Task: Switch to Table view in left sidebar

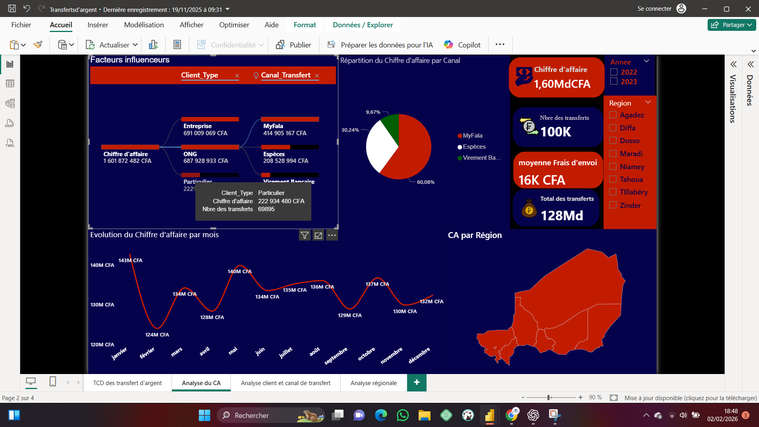Action: coord(10,84)
